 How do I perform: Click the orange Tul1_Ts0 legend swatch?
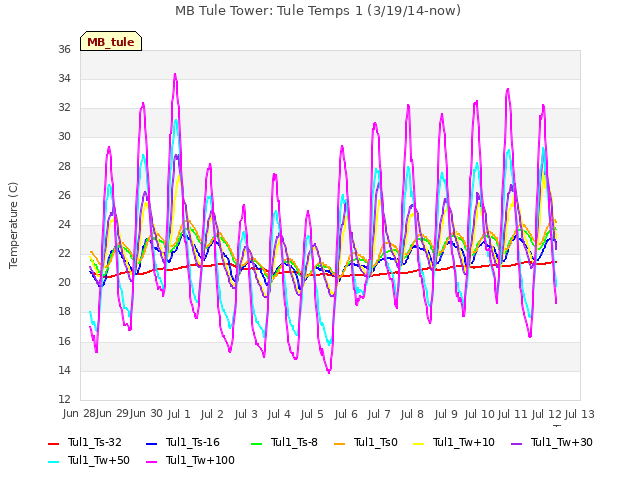pos(339,443)
